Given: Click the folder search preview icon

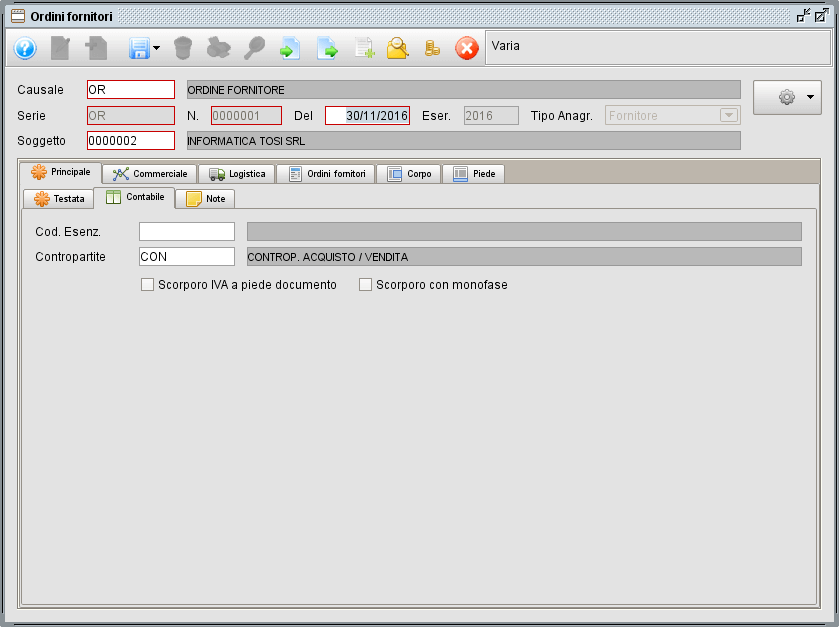Looking at the screenshot, I should pos(398,47).
